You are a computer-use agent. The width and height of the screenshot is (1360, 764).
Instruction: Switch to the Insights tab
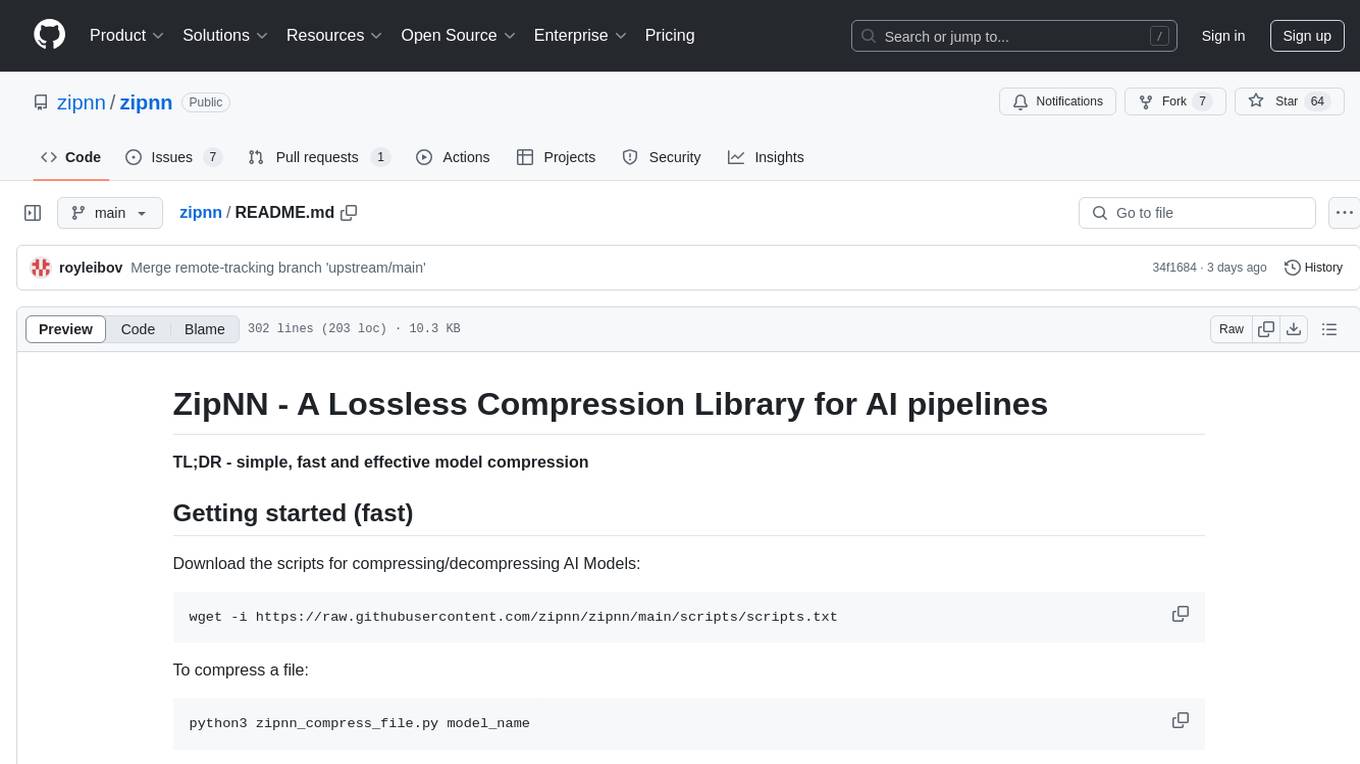[x=766, y=157]
